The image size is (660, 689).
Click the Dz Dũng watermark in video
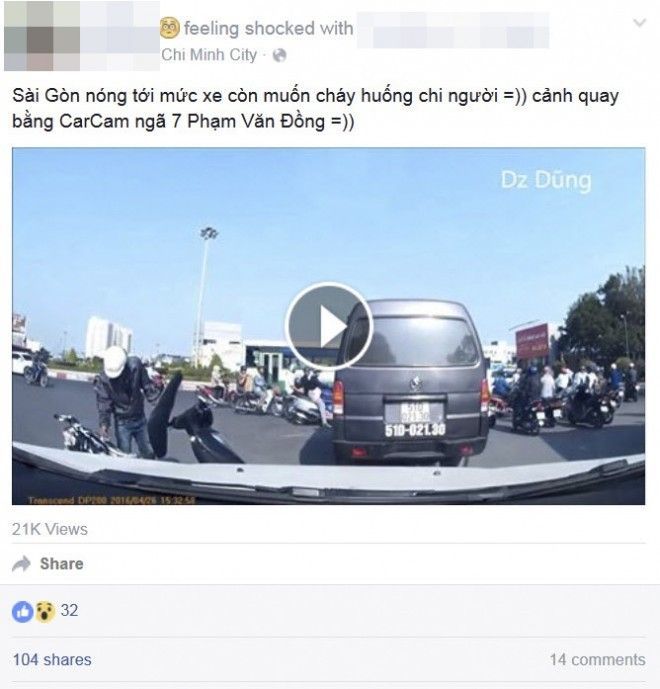pyautogui.click(x=546, y=180)
